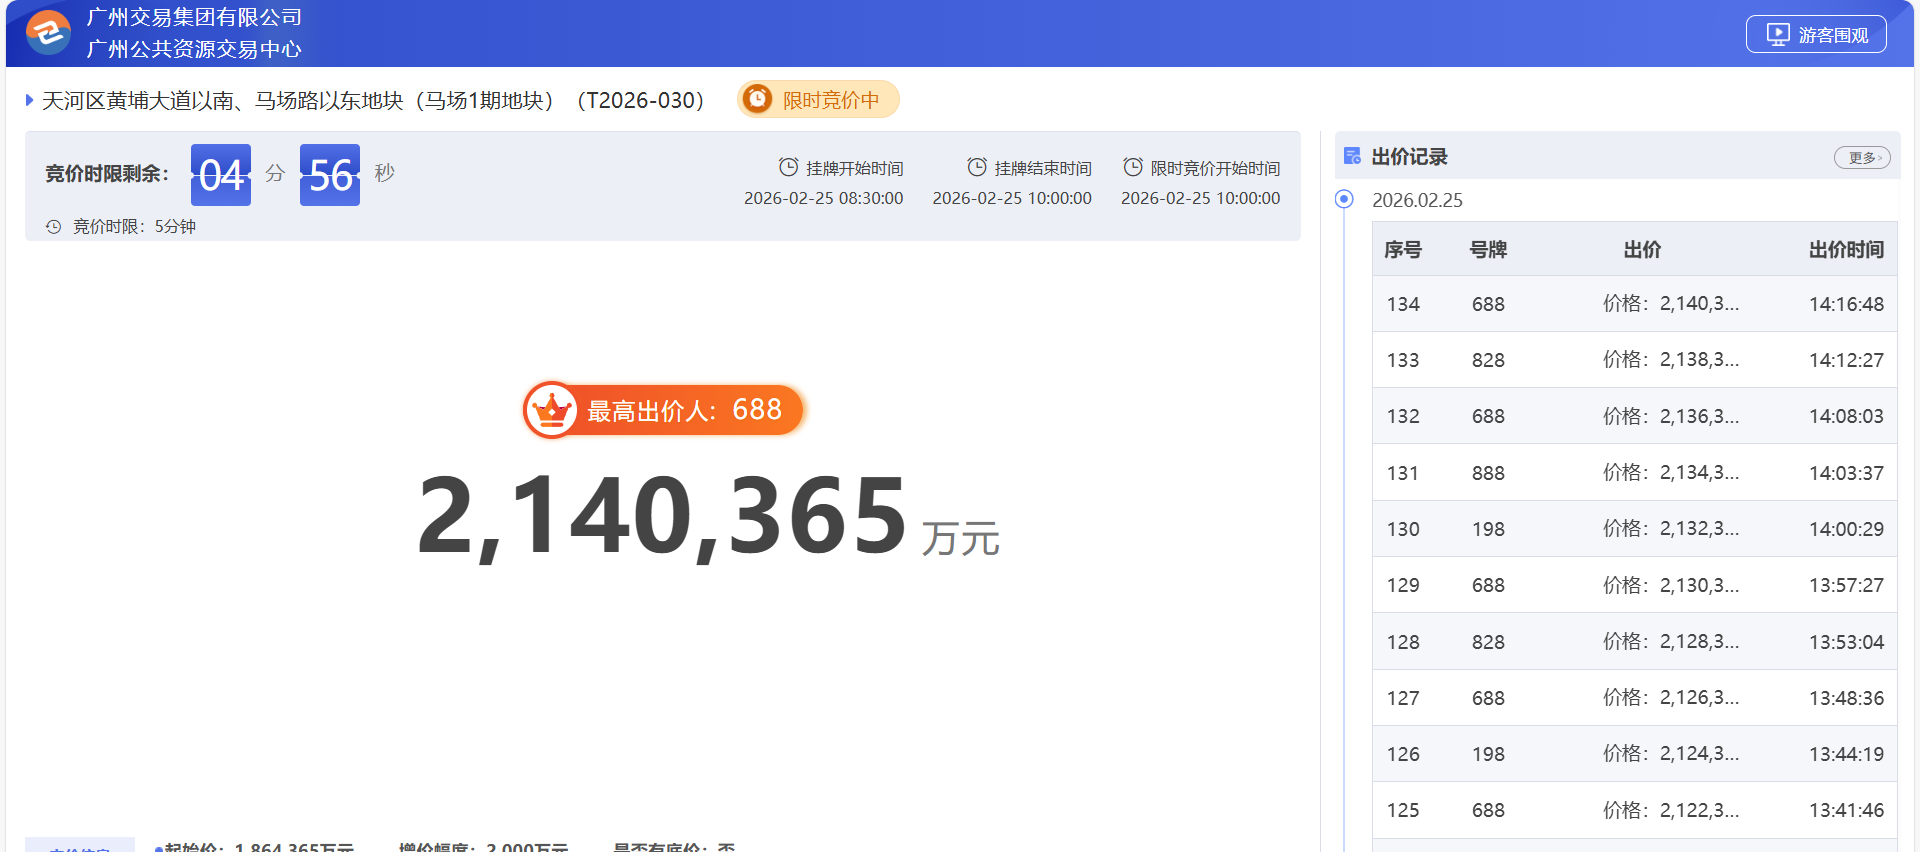Click the highest bid amount 2,140,365
Image resolution: width=1920 pixels, height=852 pixels.
coord(662,516)
